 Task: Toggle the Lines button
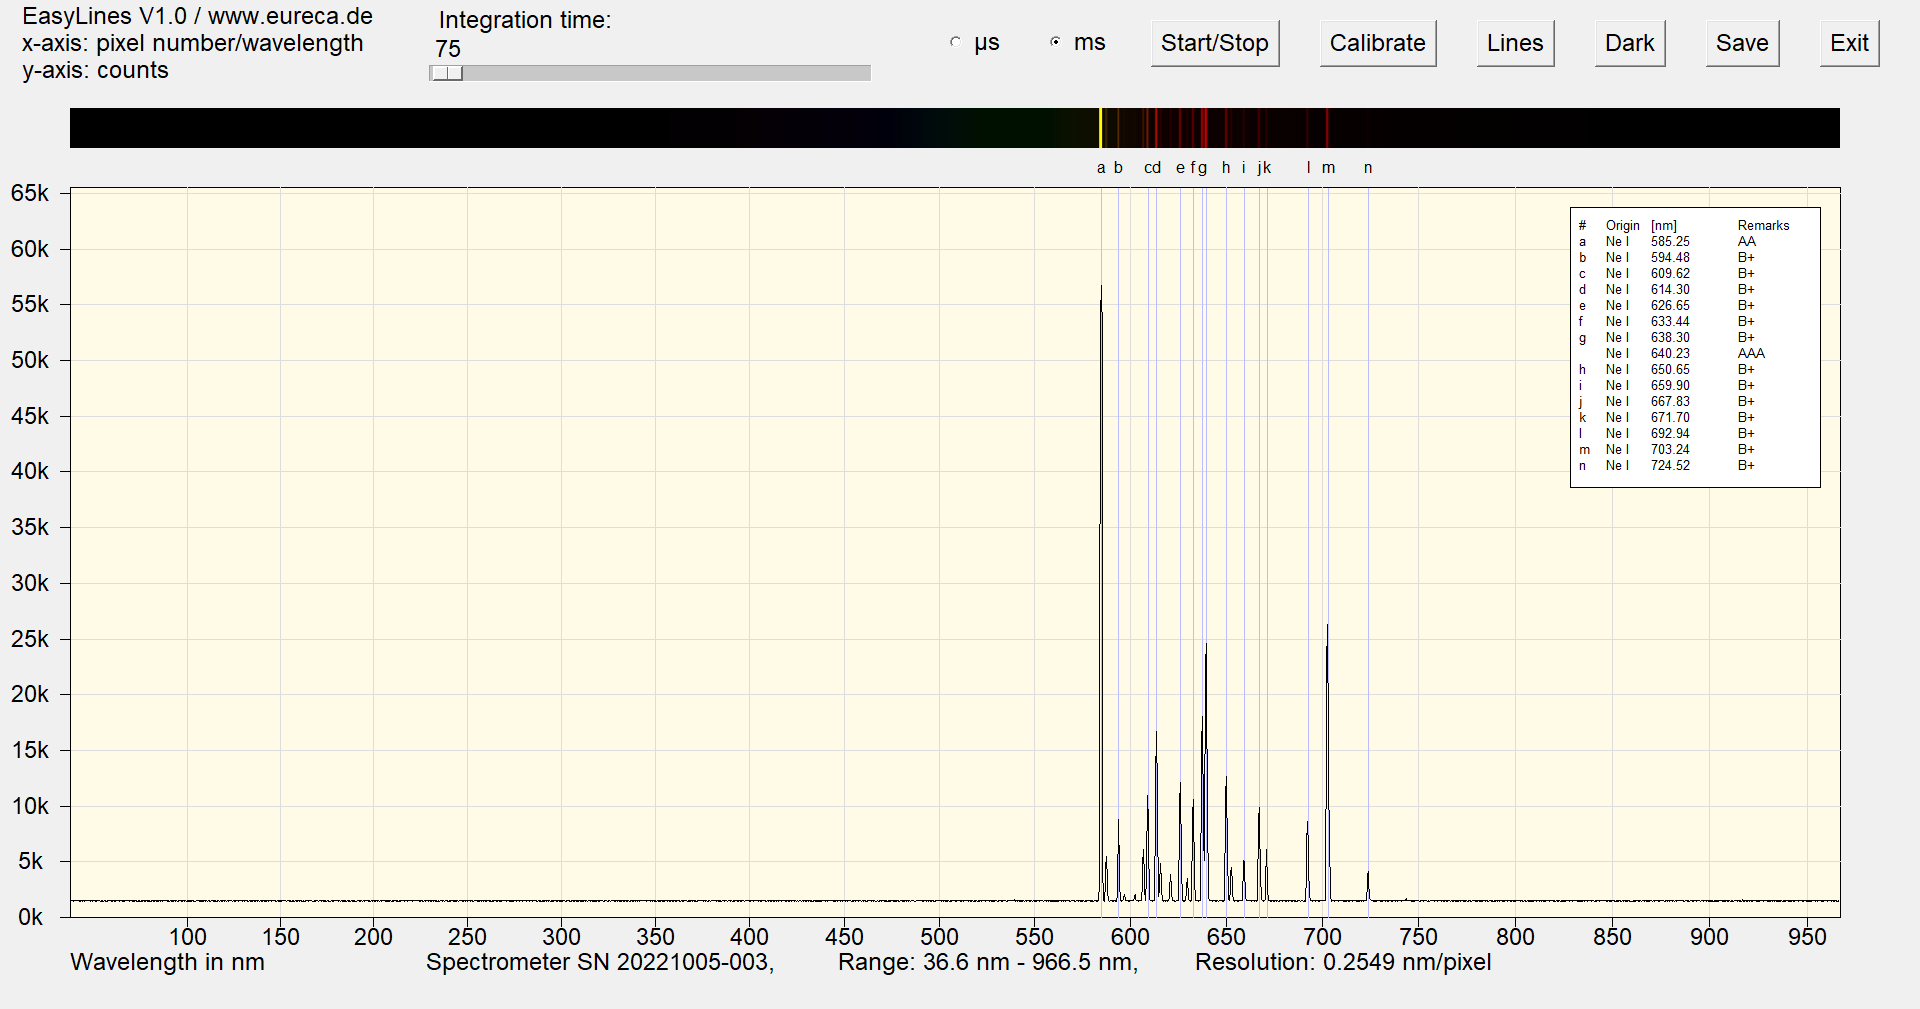coord(1515,43)
